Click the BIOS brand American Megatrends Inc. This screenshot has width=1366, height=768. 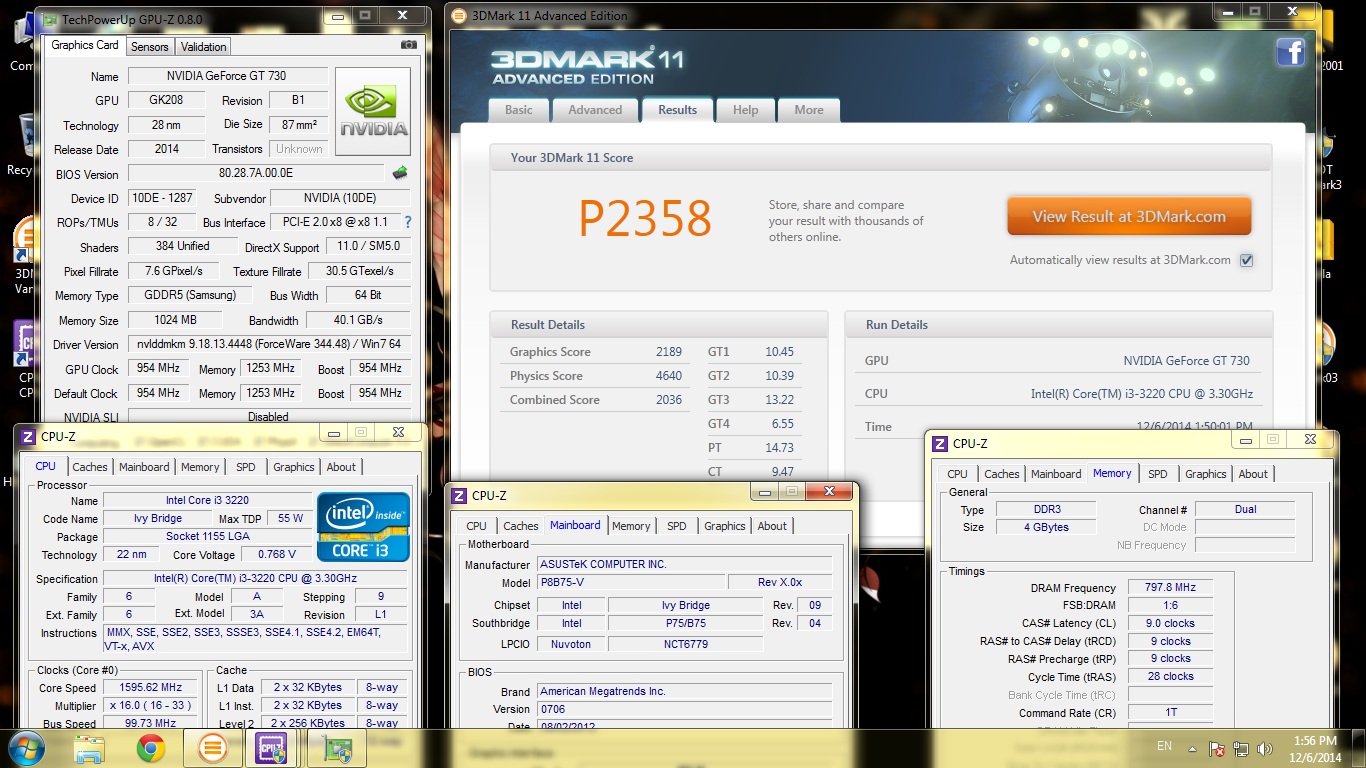[684, 691]
